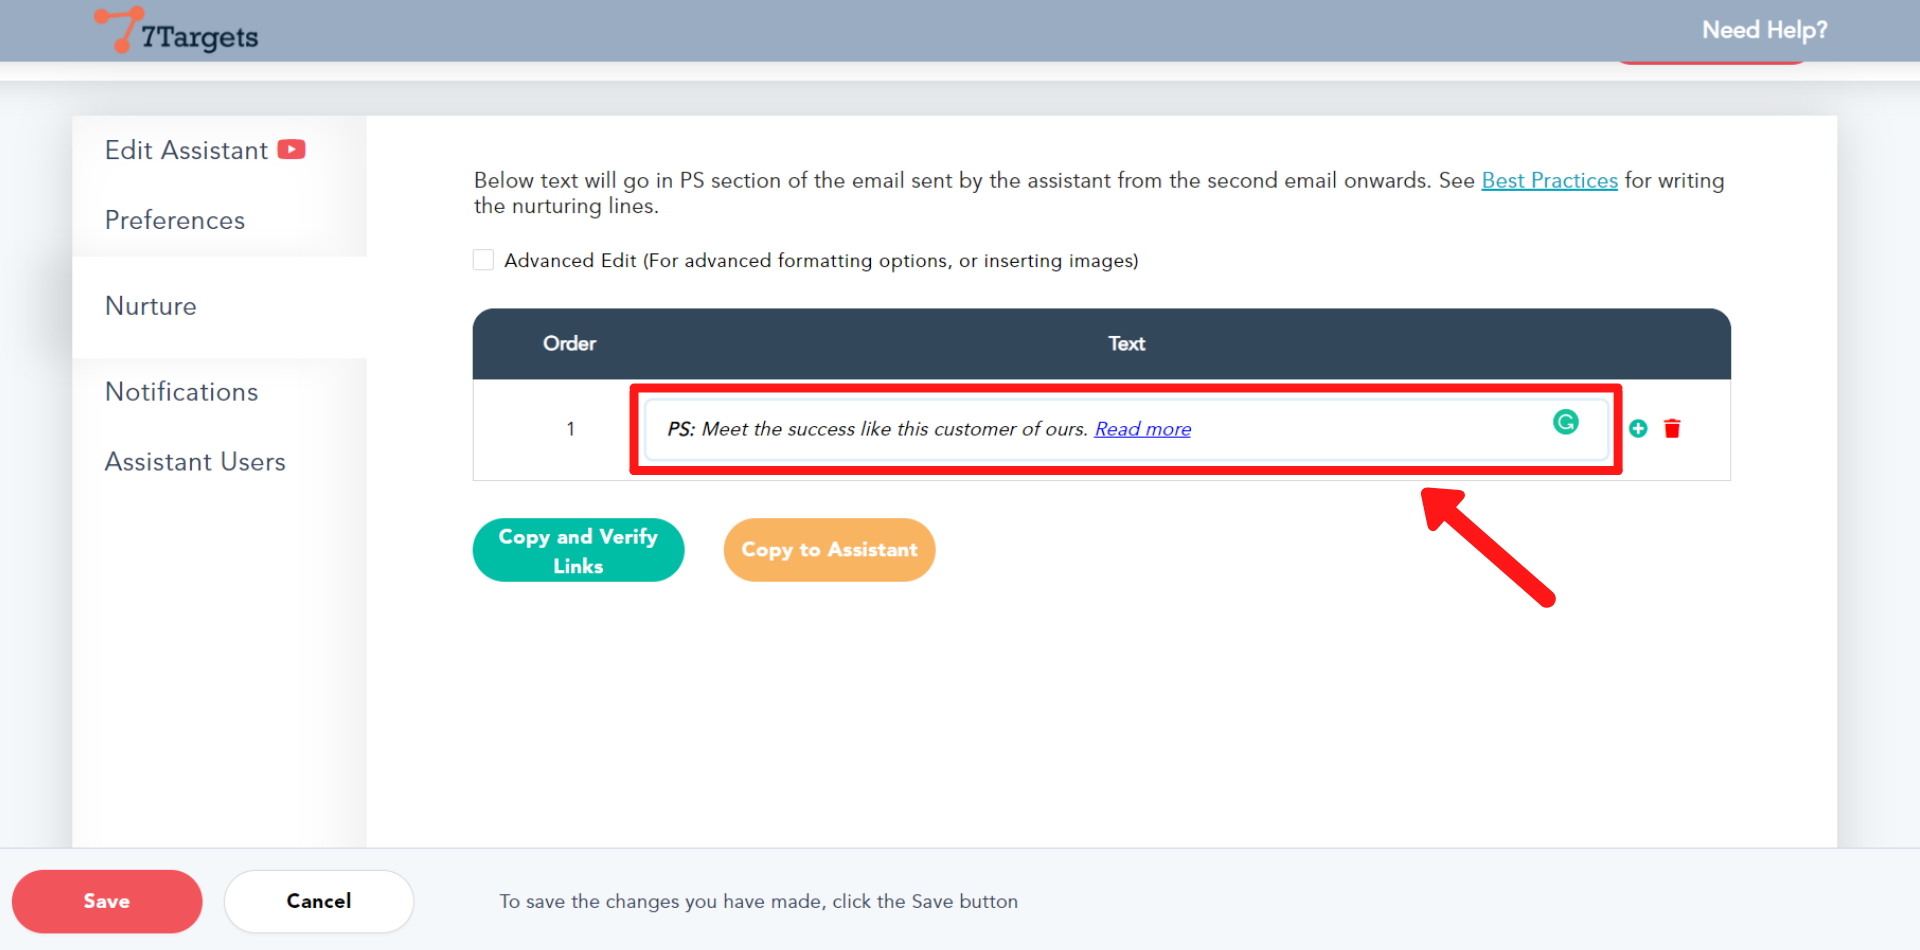This screenshot has height=950, width=1920.
Task: Follow the Read more link
Action: (1142, 430)
